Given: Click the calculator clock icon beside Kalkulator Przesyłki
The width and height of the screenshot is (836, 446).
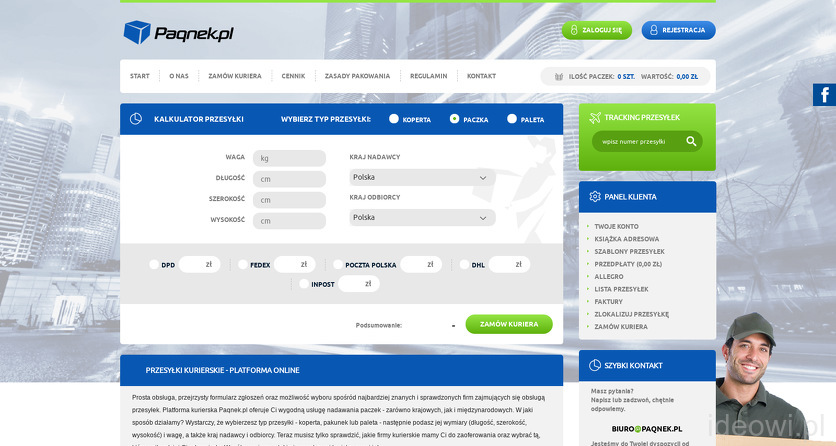Looking at the screenshot, I should coord(136,119).
